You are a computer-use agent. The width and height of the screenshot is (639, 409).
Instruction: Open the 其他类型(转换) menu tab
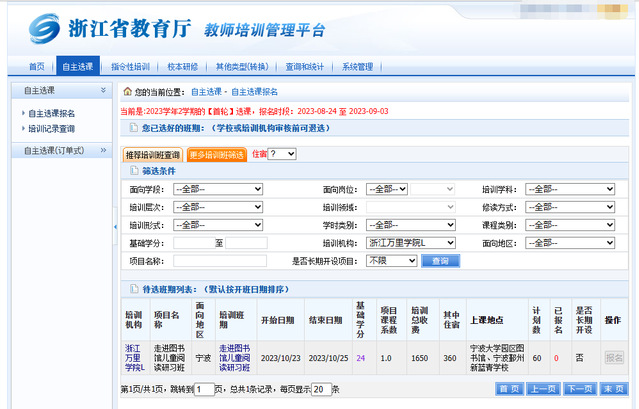pyautogui.click(x=242, y=66)
